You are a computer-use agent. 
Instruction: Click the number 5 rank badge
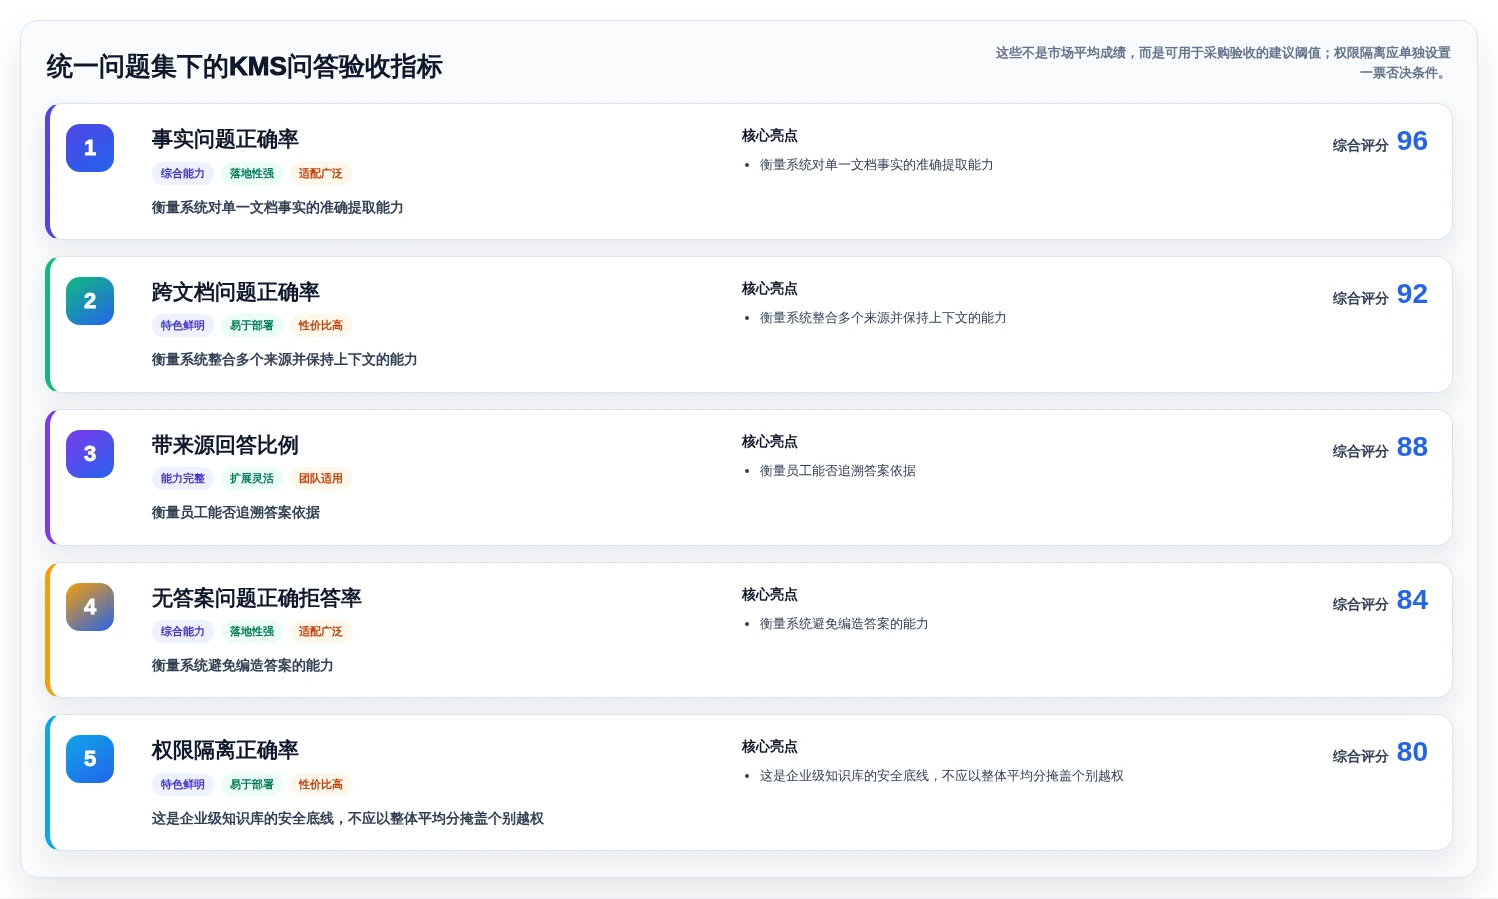pos(90,759)
